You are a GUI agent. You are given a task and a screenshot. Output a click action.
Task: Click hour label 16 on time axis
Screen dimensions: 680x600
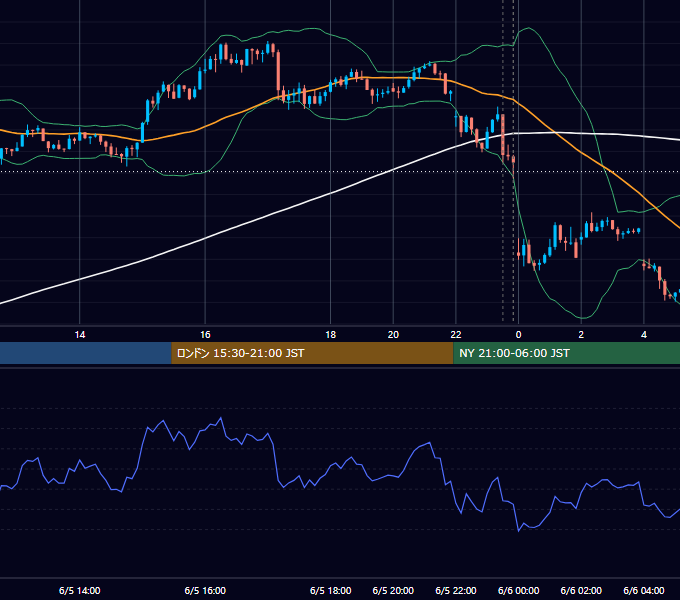205,335
